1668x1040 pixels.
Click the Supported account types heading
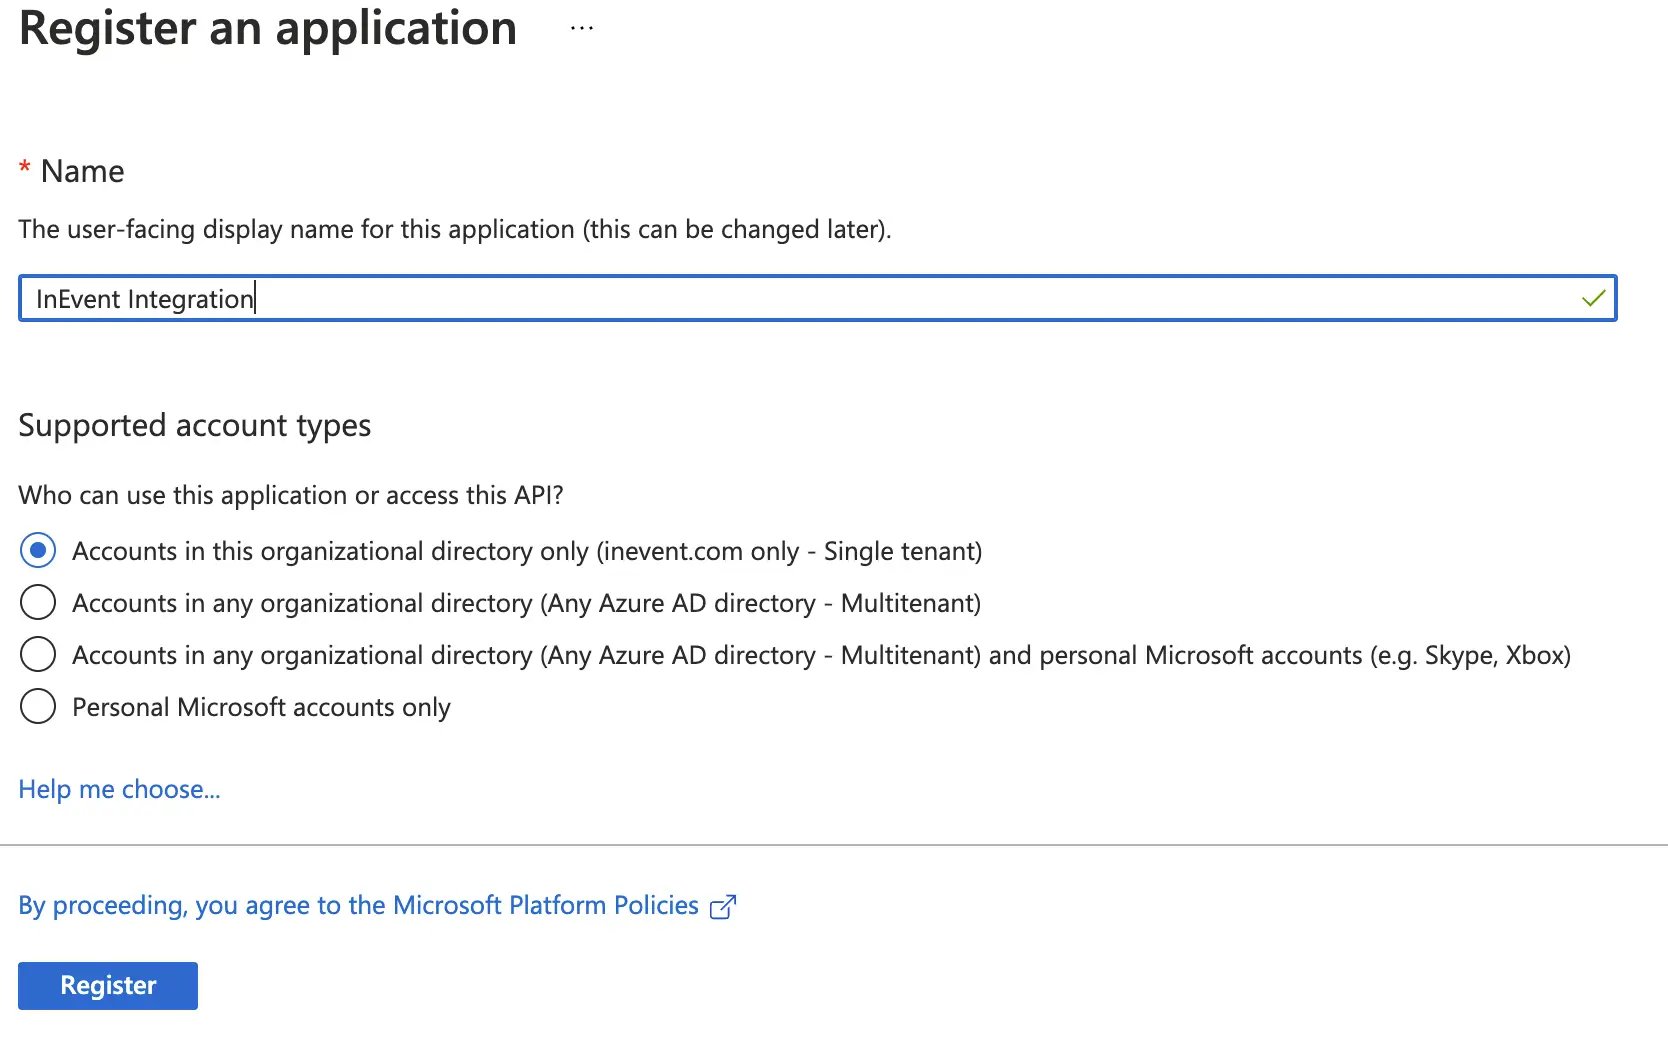point(195,426)
